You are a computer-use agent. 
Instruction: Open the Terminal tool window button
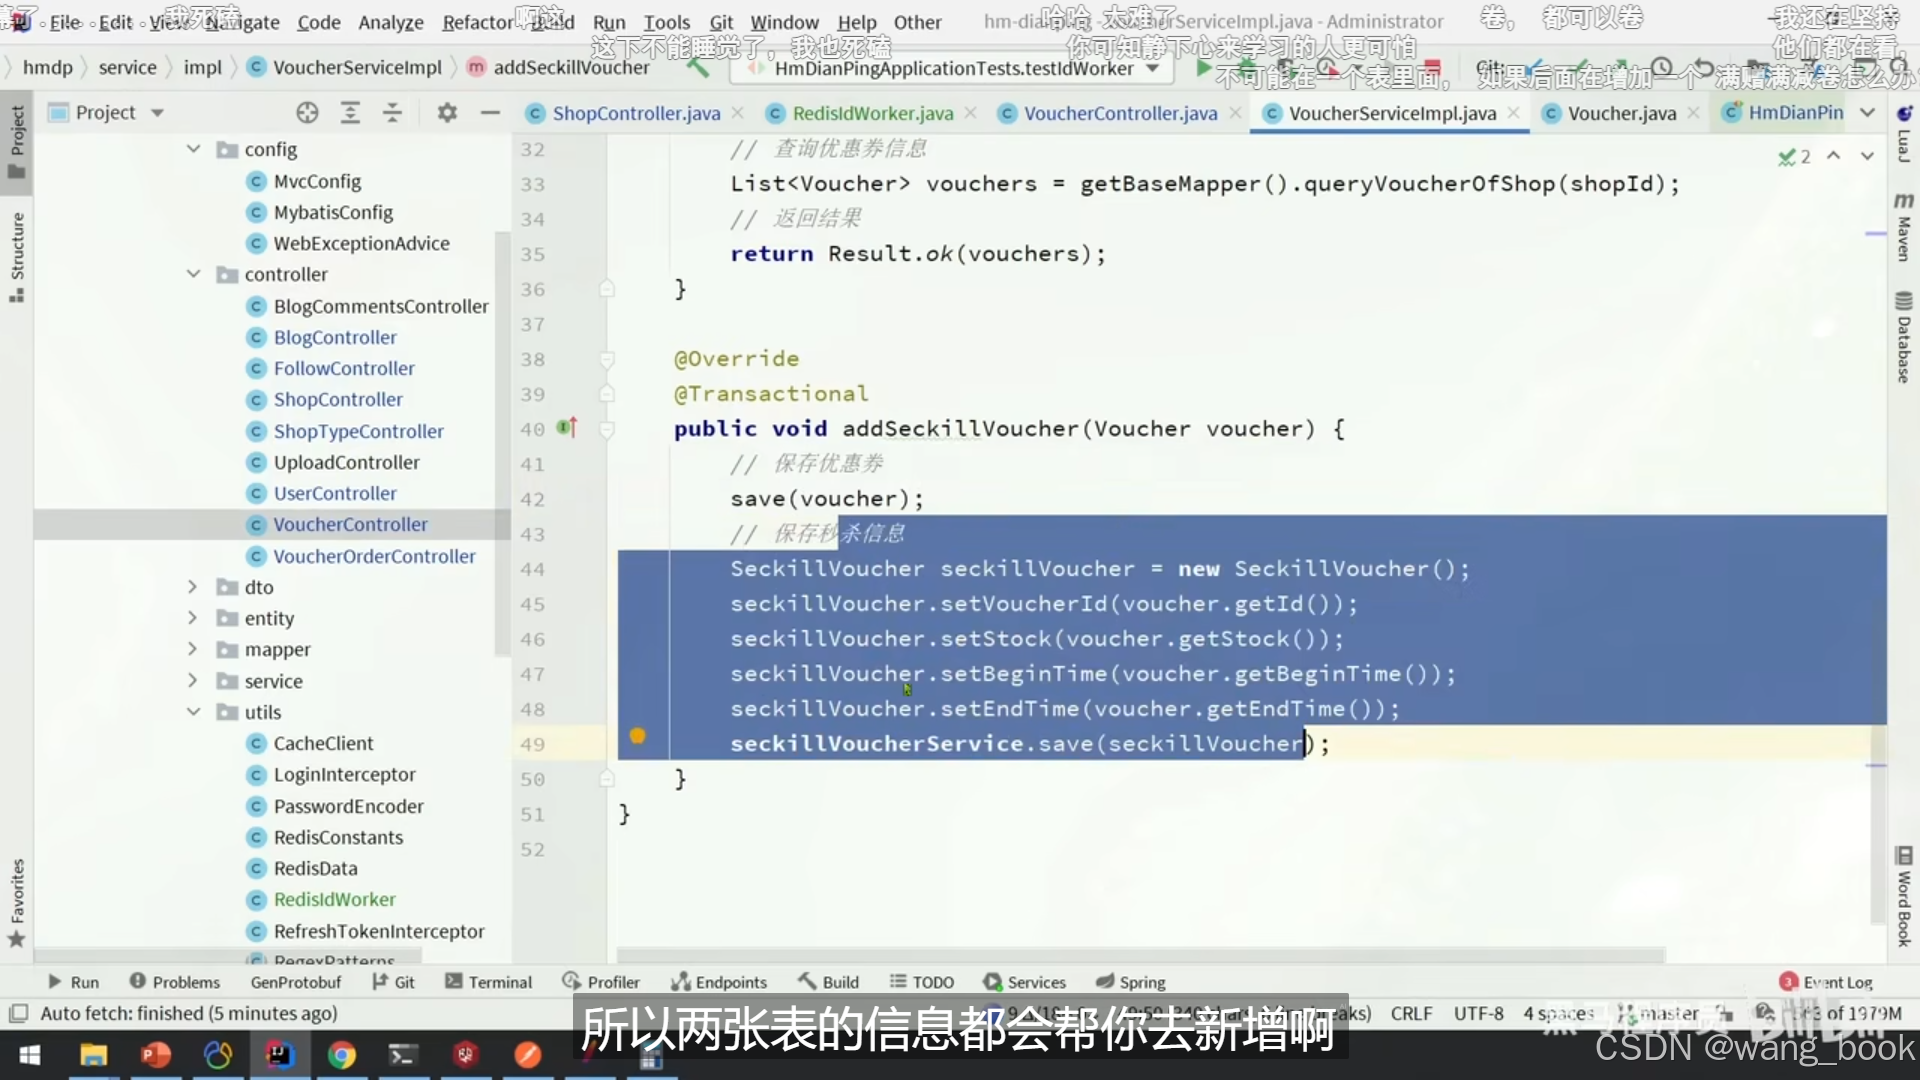click(x=489, y=982)
